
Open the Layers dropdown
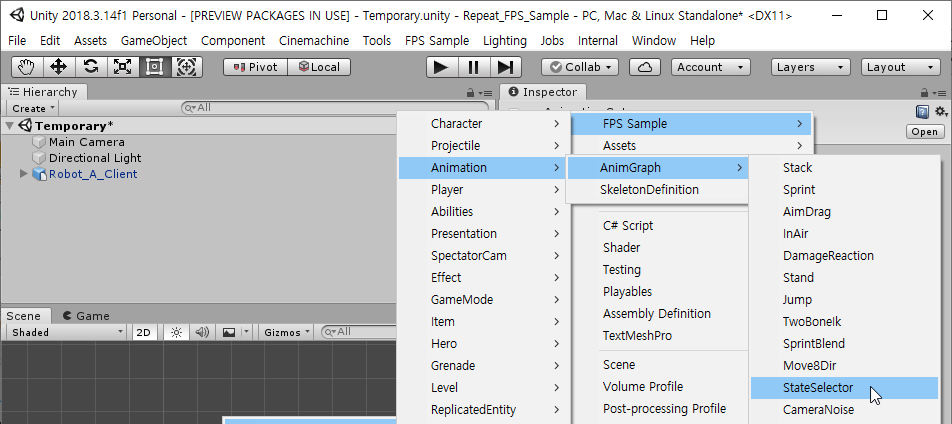tap(810, 67)
